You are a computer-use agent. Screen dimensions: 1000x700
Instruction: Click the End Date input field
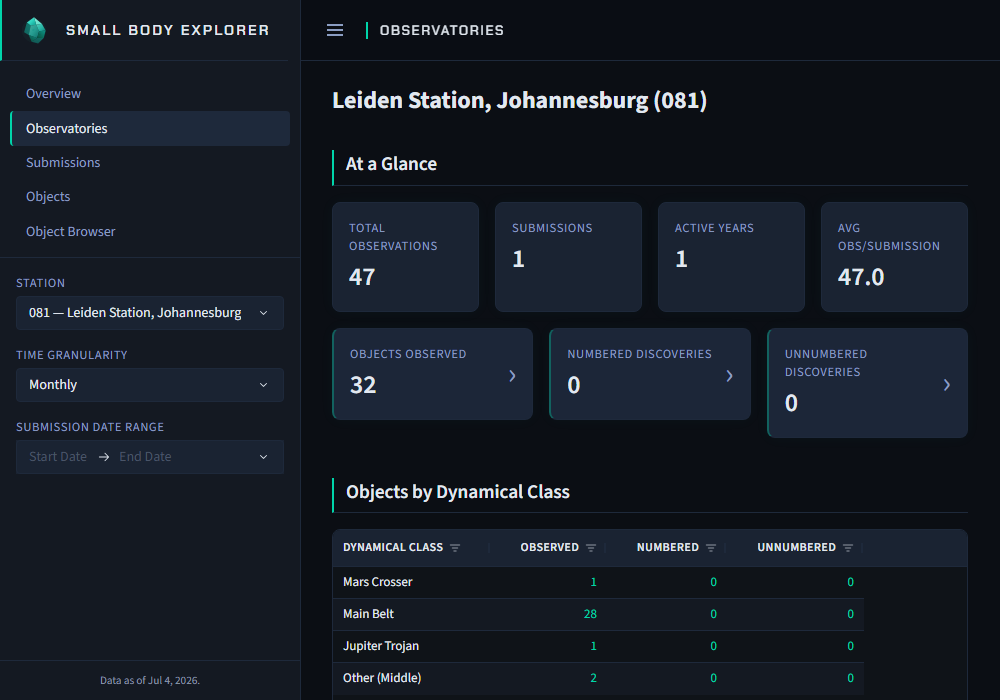pyautogui.click(x=145, y=456)
